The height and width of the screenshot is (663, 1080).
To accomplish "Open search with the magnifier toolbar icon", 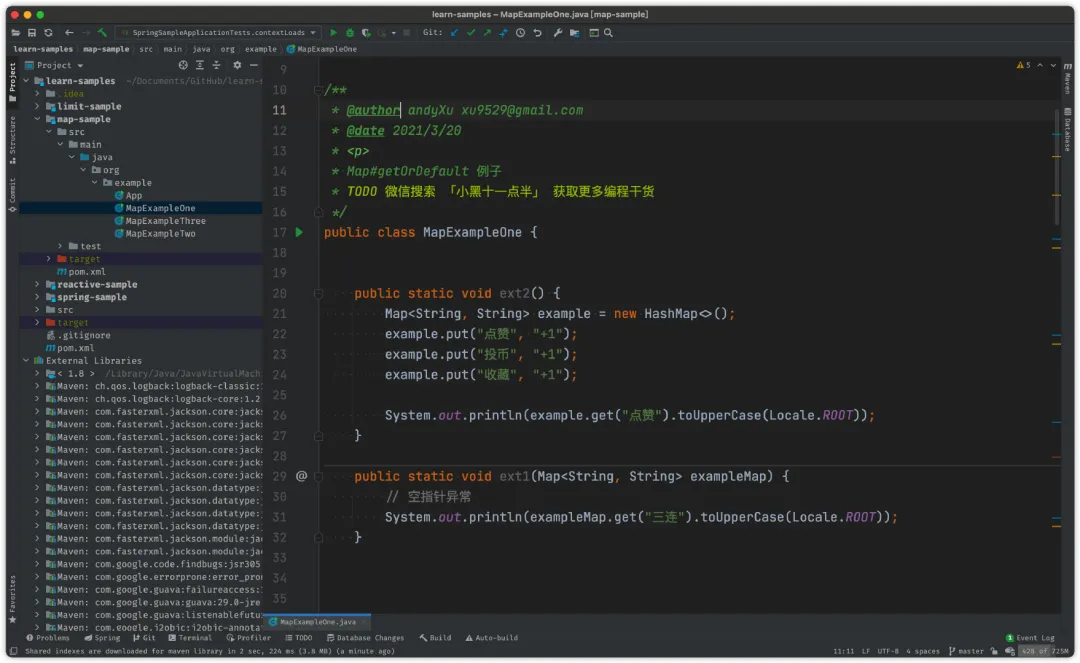I will 607,33.
